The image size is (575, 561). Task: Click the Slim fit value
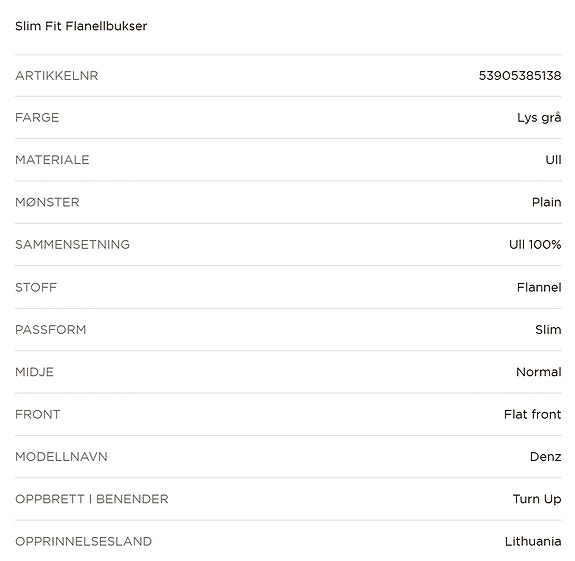548,330
